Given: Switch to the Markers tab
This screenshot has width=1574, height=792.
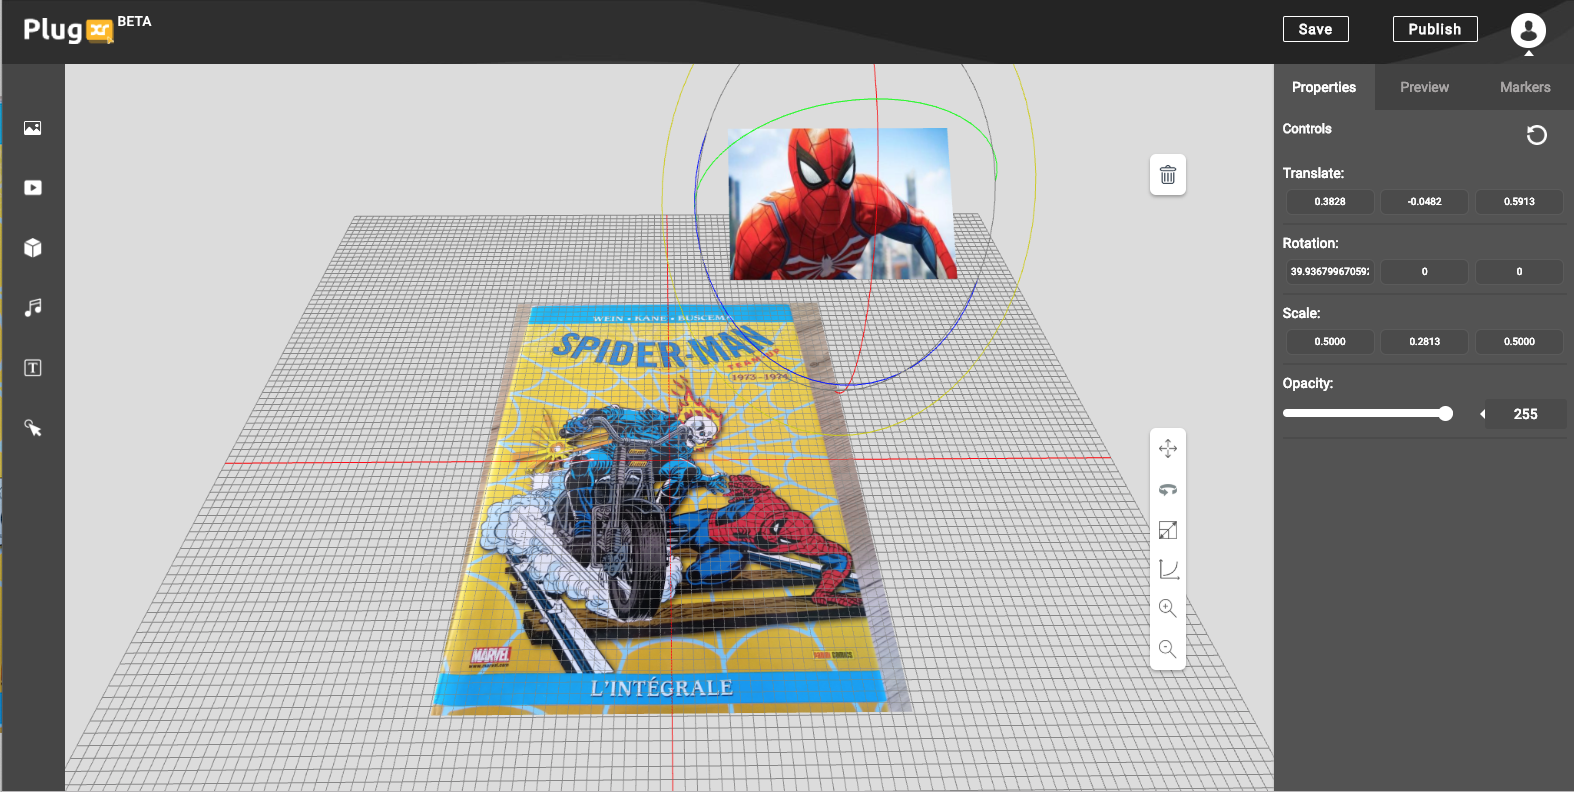Looking at the screenshot, I should 1525,87.
